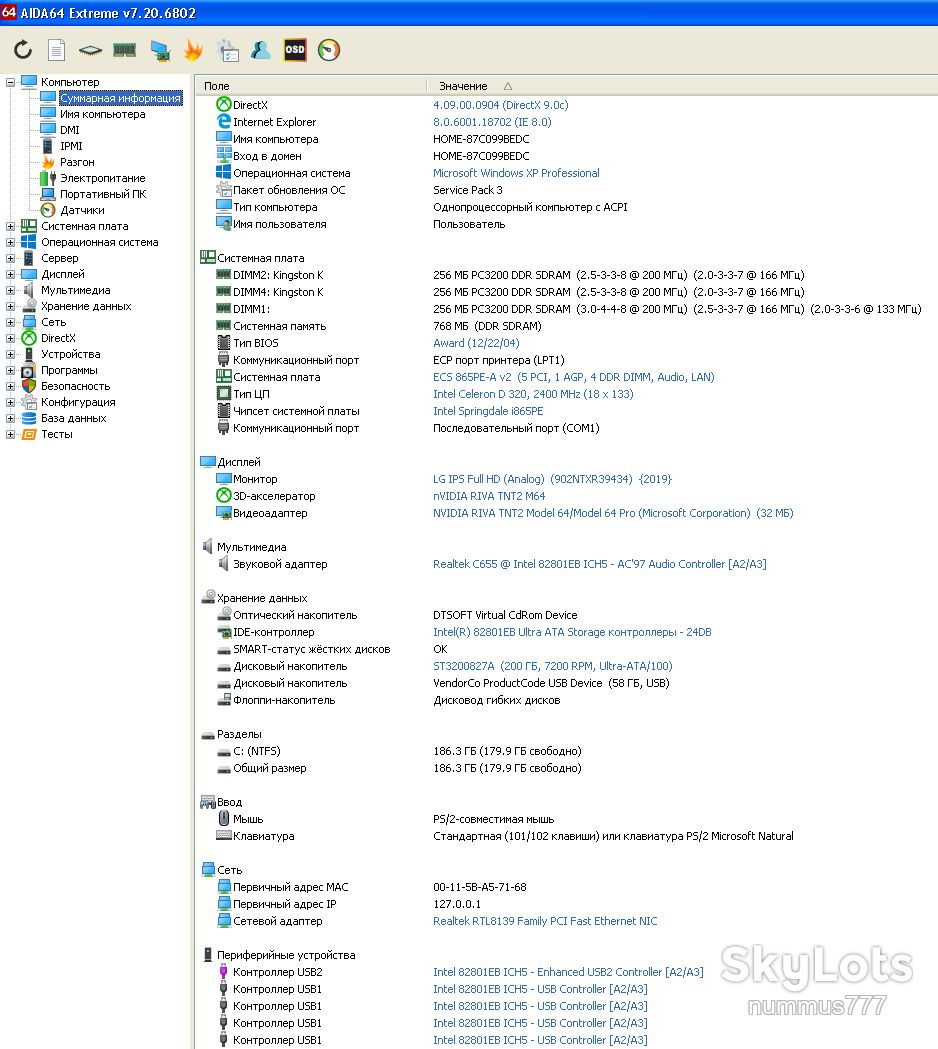The image size is (938, 1049).
Task: Click the Тесты icon in the tree
Action: pyautogui.click(x=29, y=434)
